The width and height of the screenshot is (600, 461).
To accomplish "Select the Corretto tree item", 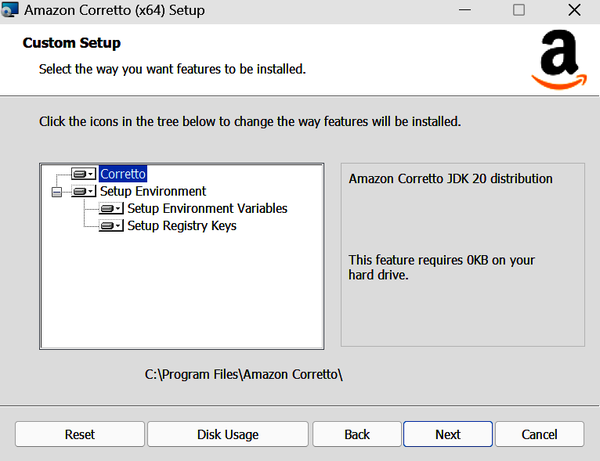I will pos(123,174).
